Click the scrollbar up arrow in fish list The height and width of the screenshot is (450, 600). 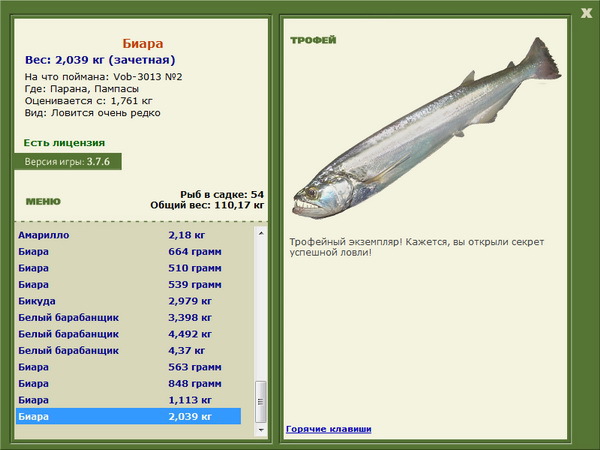click(261, 233)
